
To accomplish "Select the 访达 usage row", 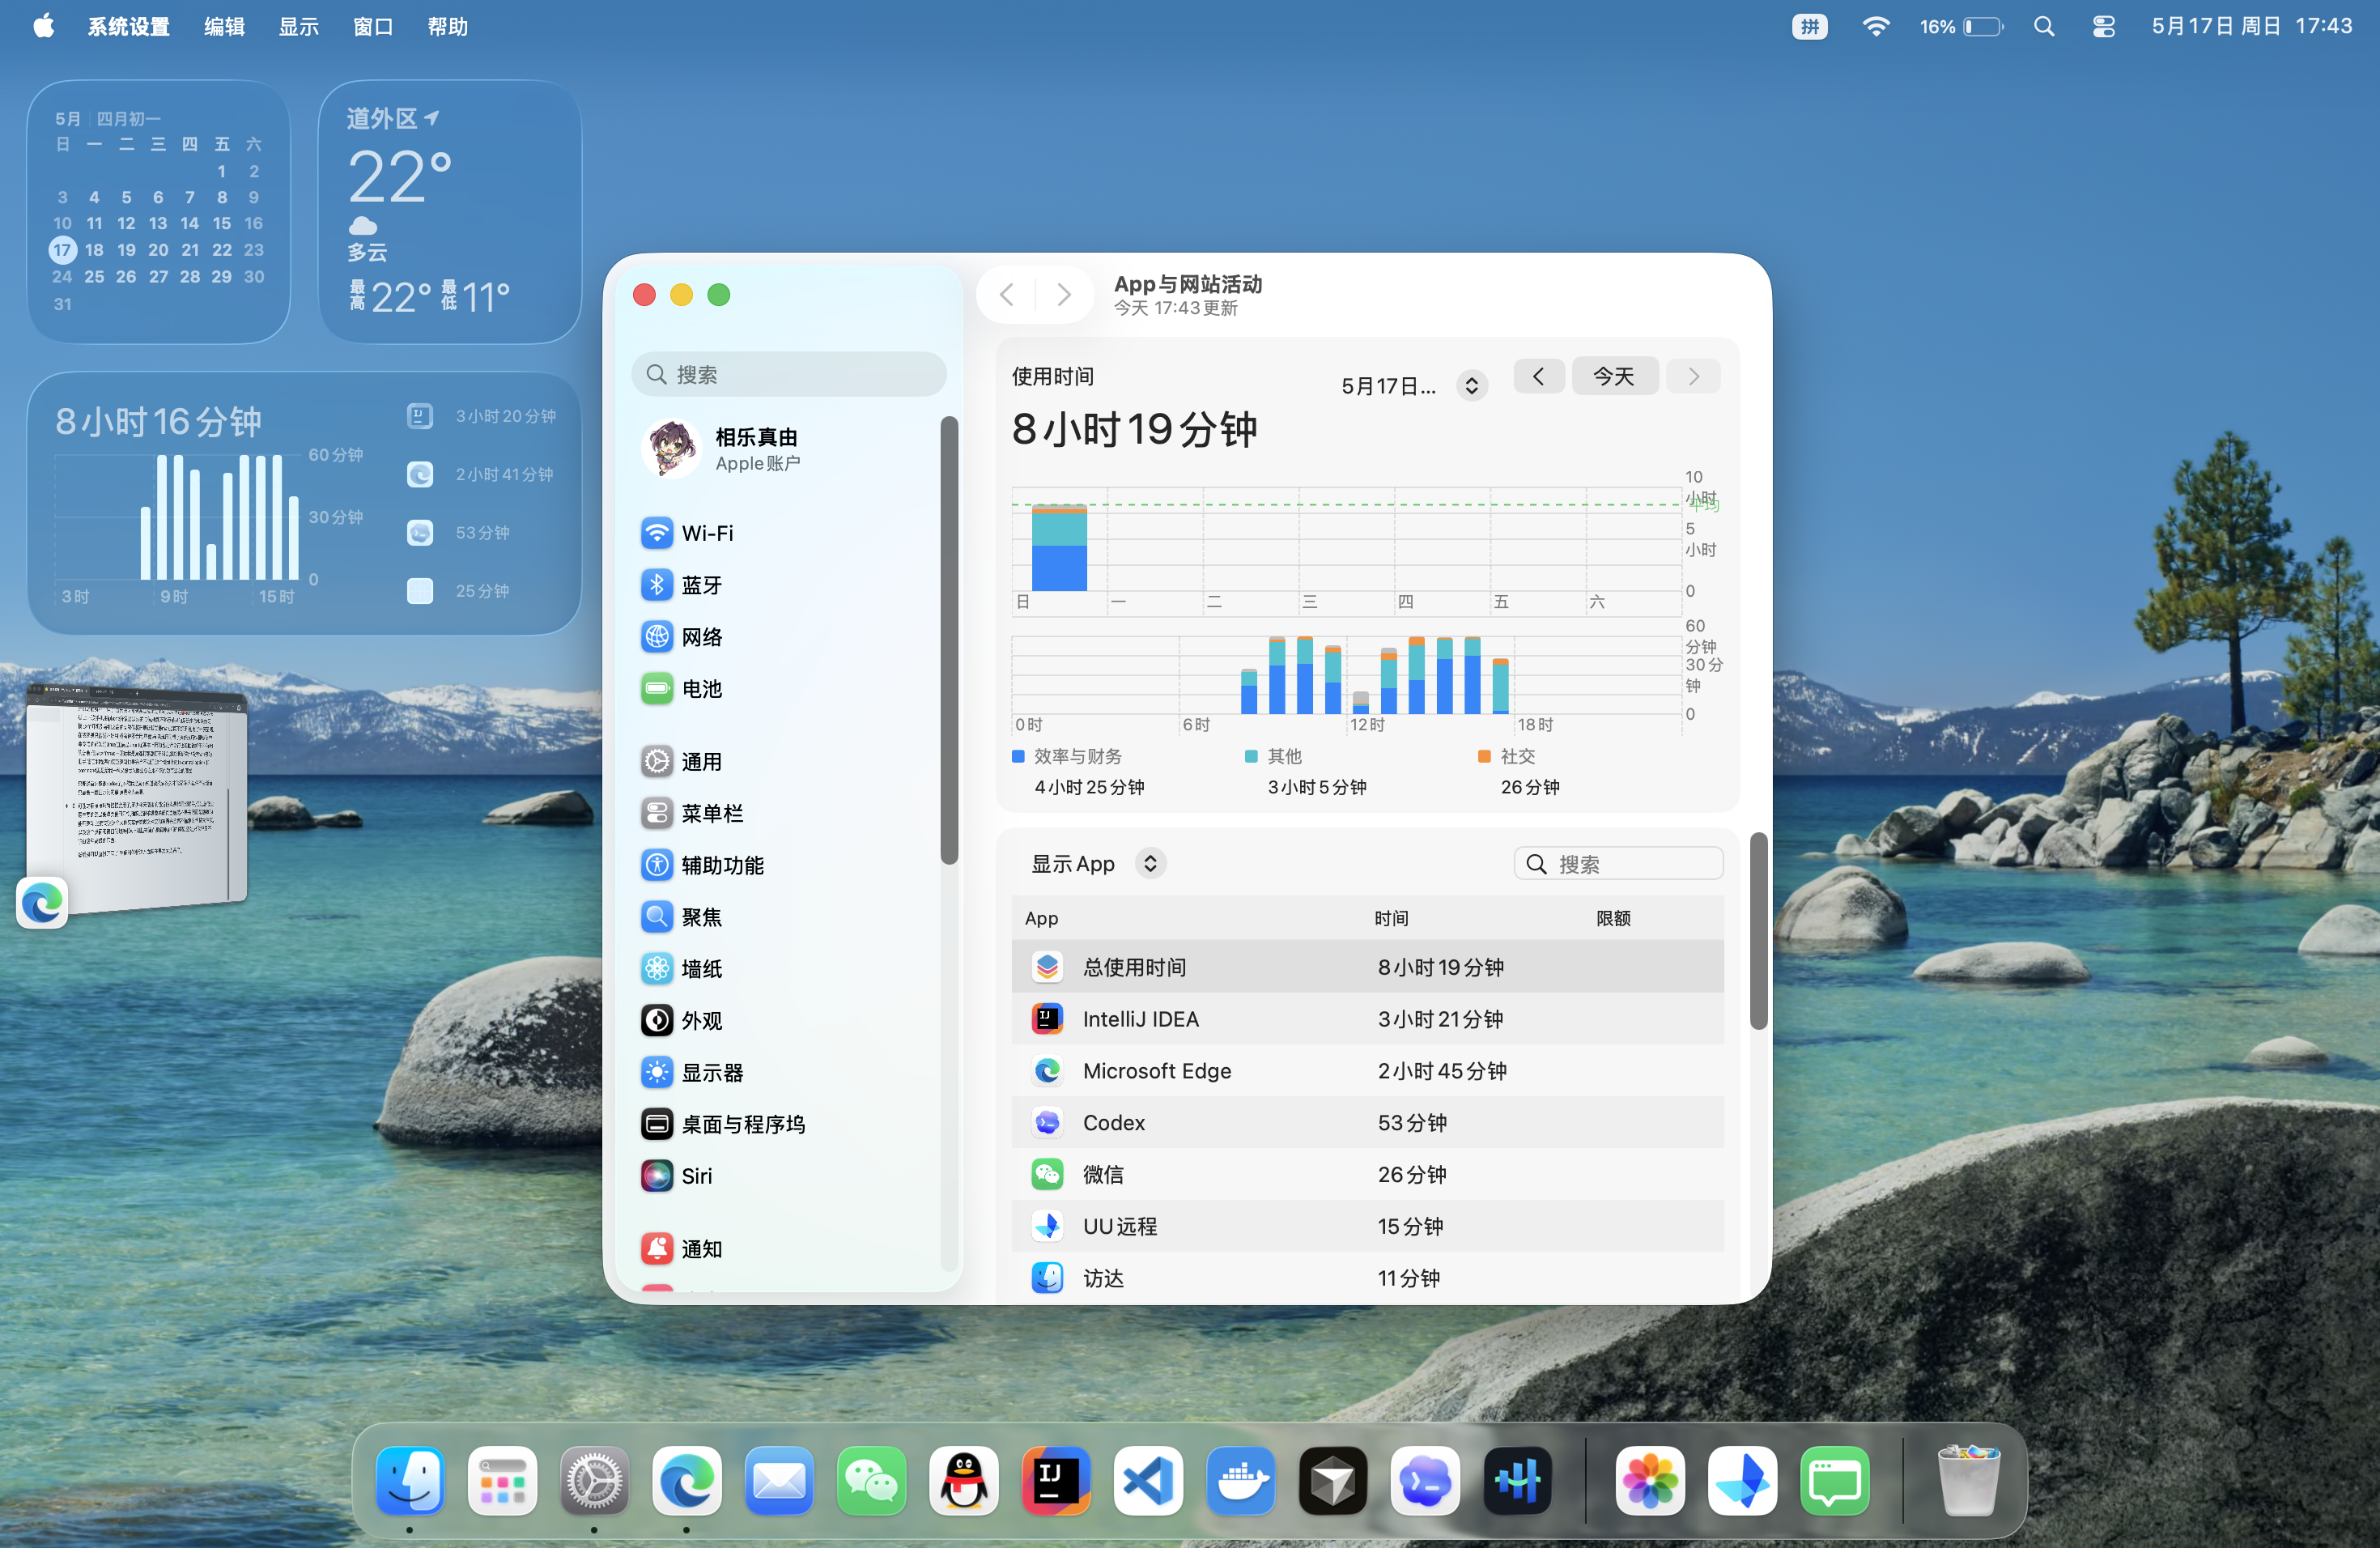I will click(1367, 1279).
